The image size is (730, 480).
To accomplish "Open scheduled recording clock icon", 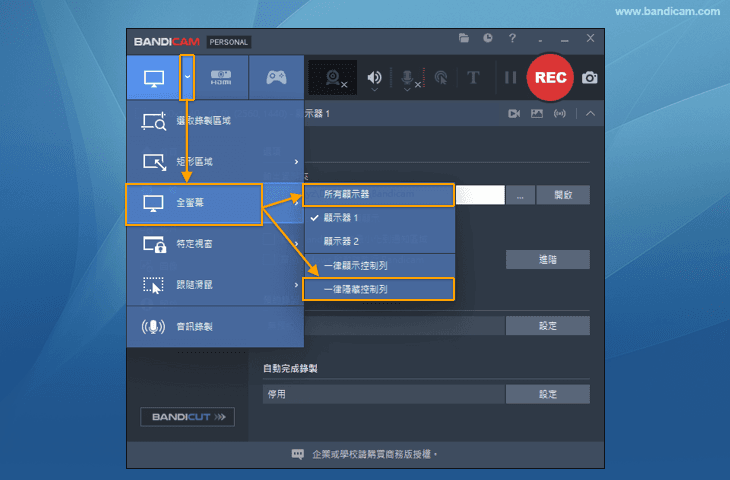I will click(487, 38).
